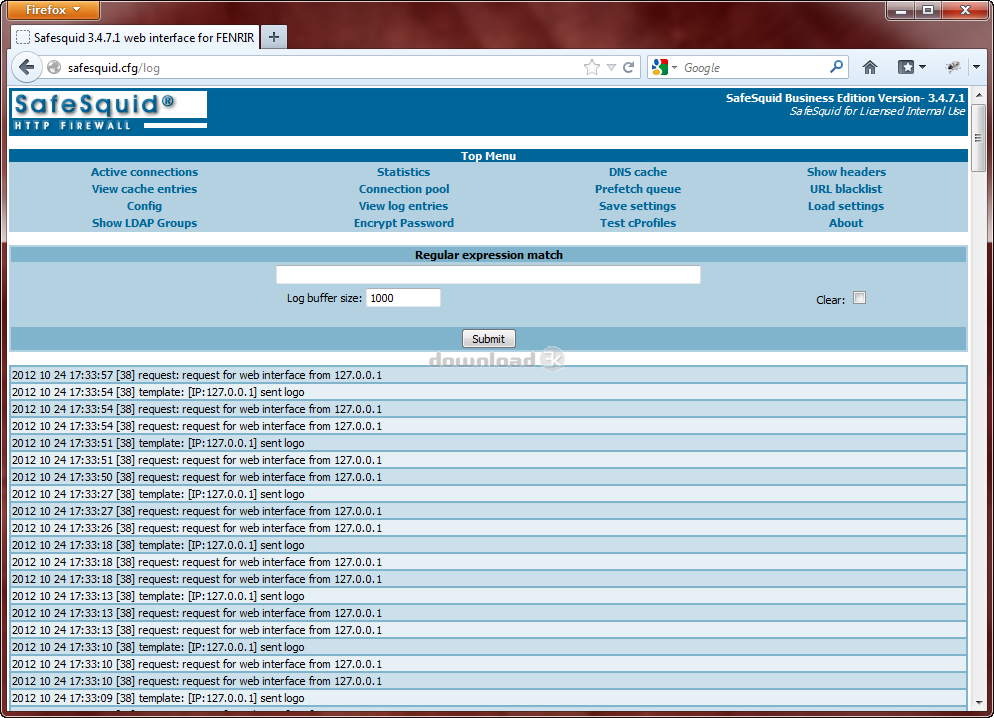The image size is (994, 718).
Task: Go to the Firefox Home page icon
Action: 869,67
